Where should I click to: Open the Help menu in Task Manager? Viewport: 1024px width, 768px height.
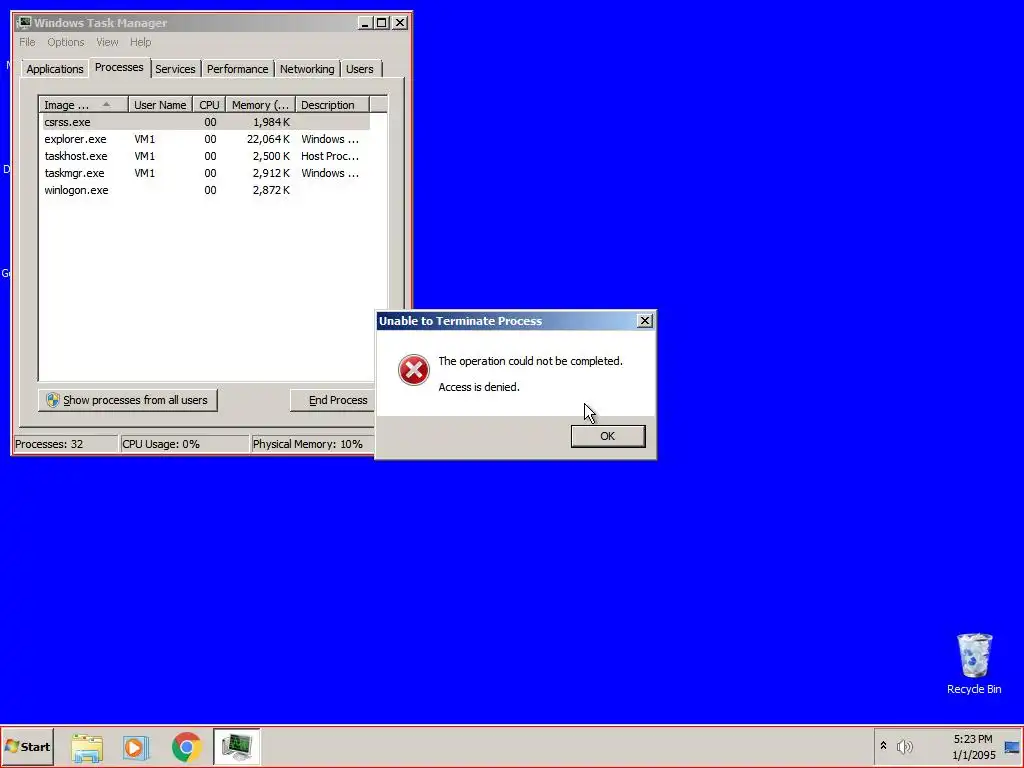(140, 42)
